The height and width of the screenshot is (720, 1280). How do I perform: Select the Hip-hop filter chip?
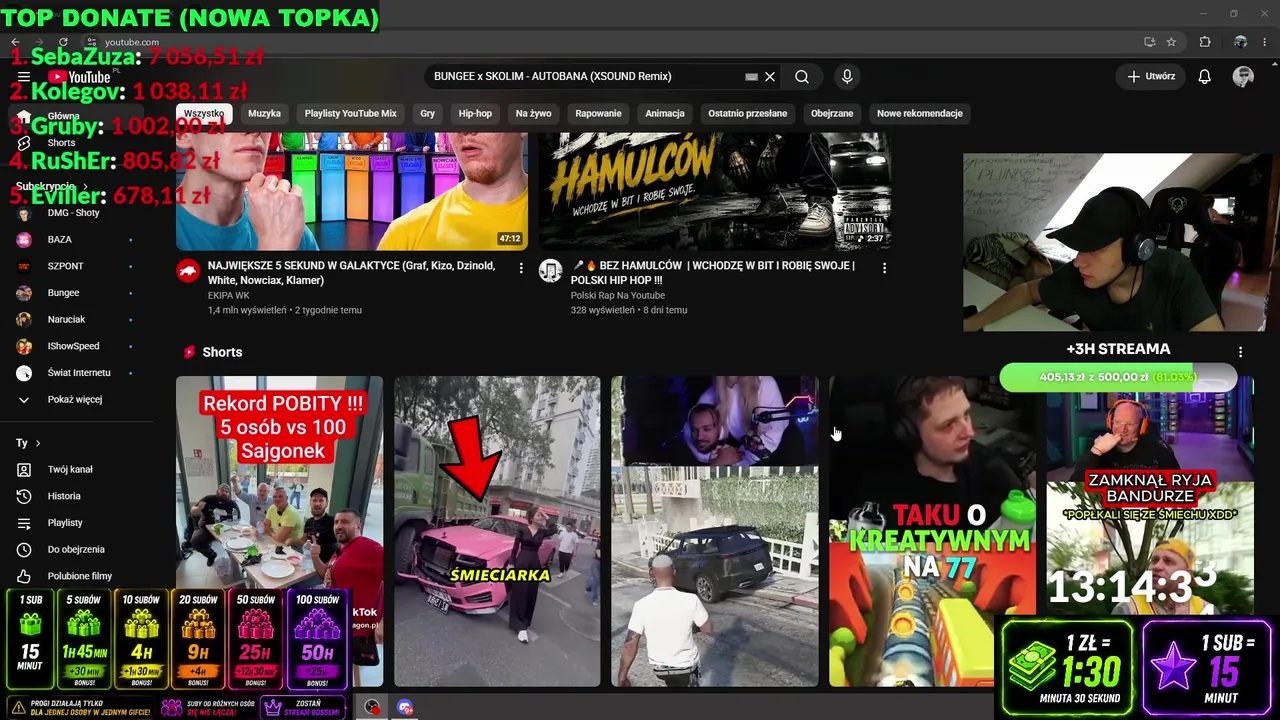coord(475,114)
